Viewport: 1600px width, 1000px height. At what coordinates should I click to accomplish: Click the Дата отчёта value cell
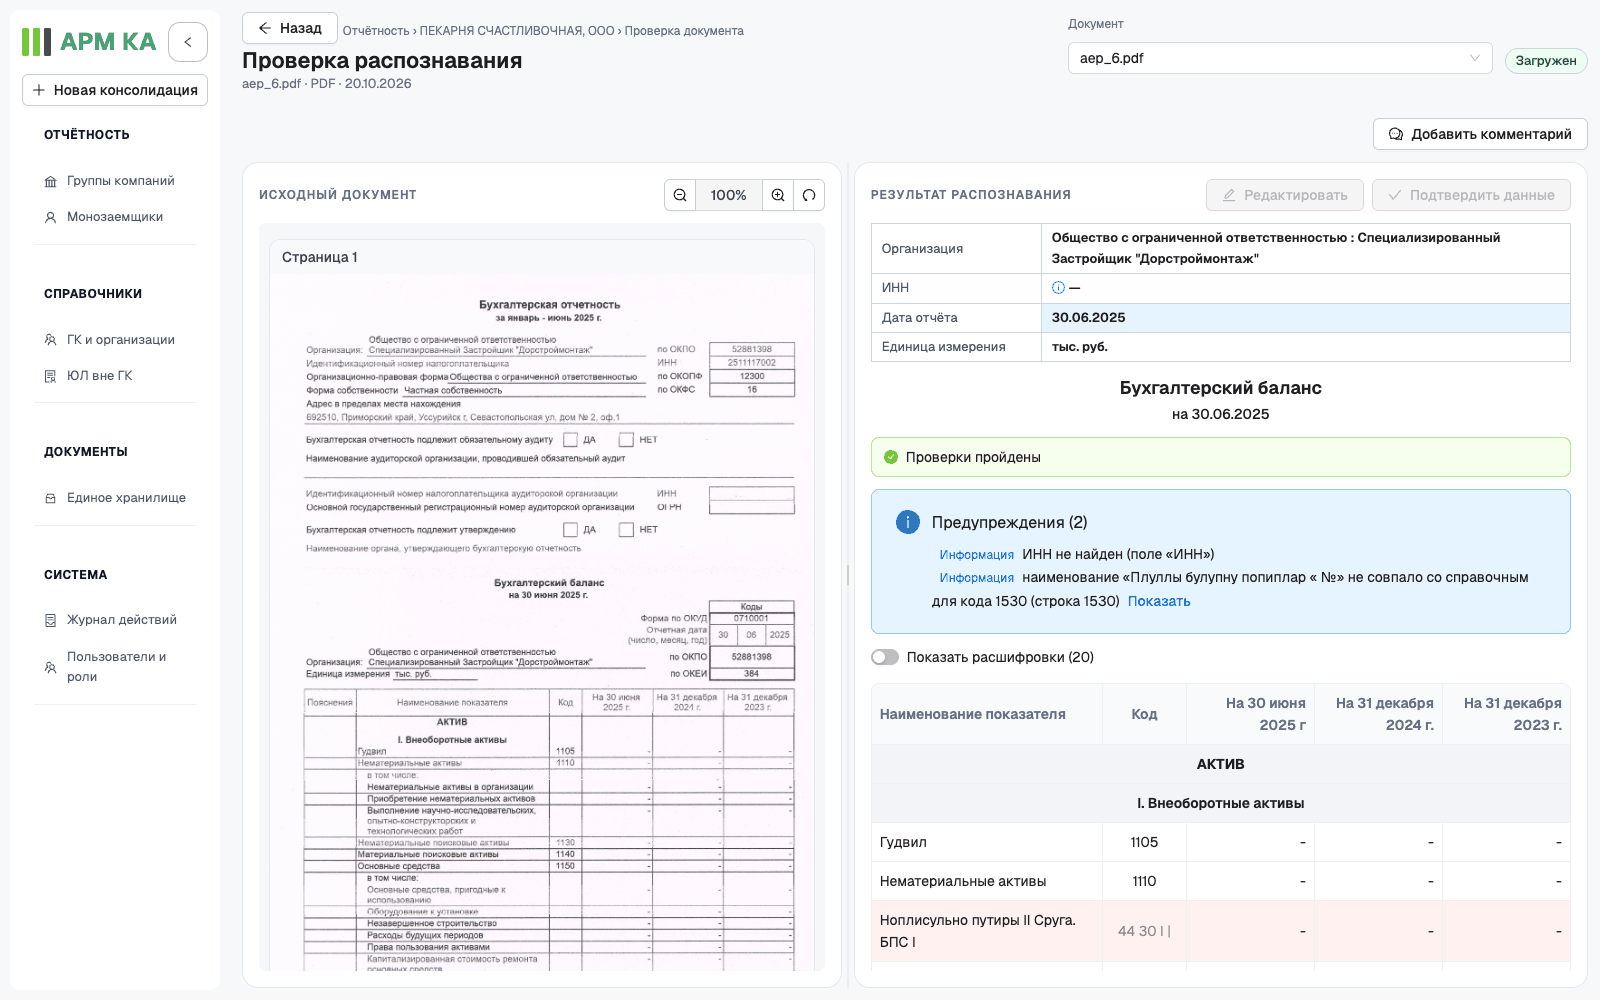[1305, 318]
